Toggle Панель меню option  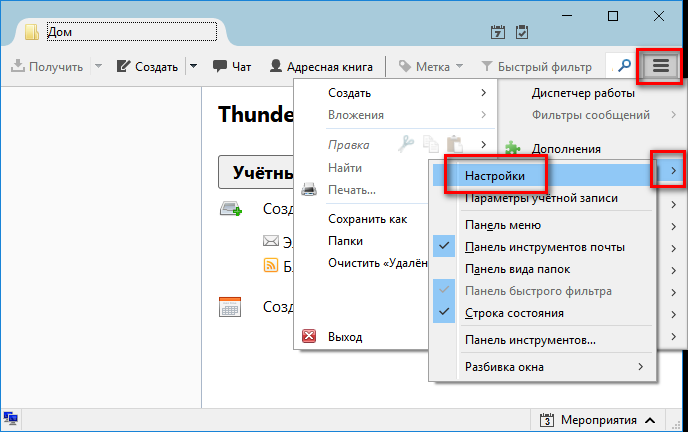pos(544,225)
